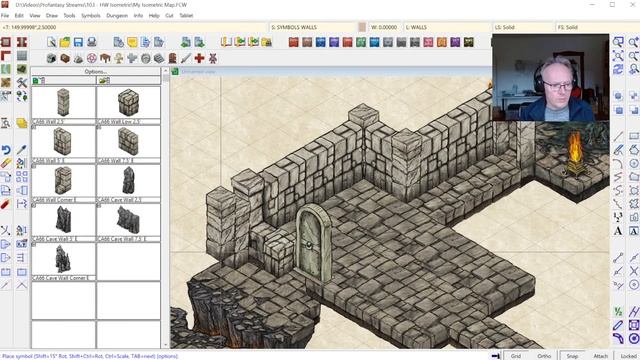Click the symbol catalog scrollbar up arrow
The width and height of the screenshot is (640, 360).
pos(165,71)
